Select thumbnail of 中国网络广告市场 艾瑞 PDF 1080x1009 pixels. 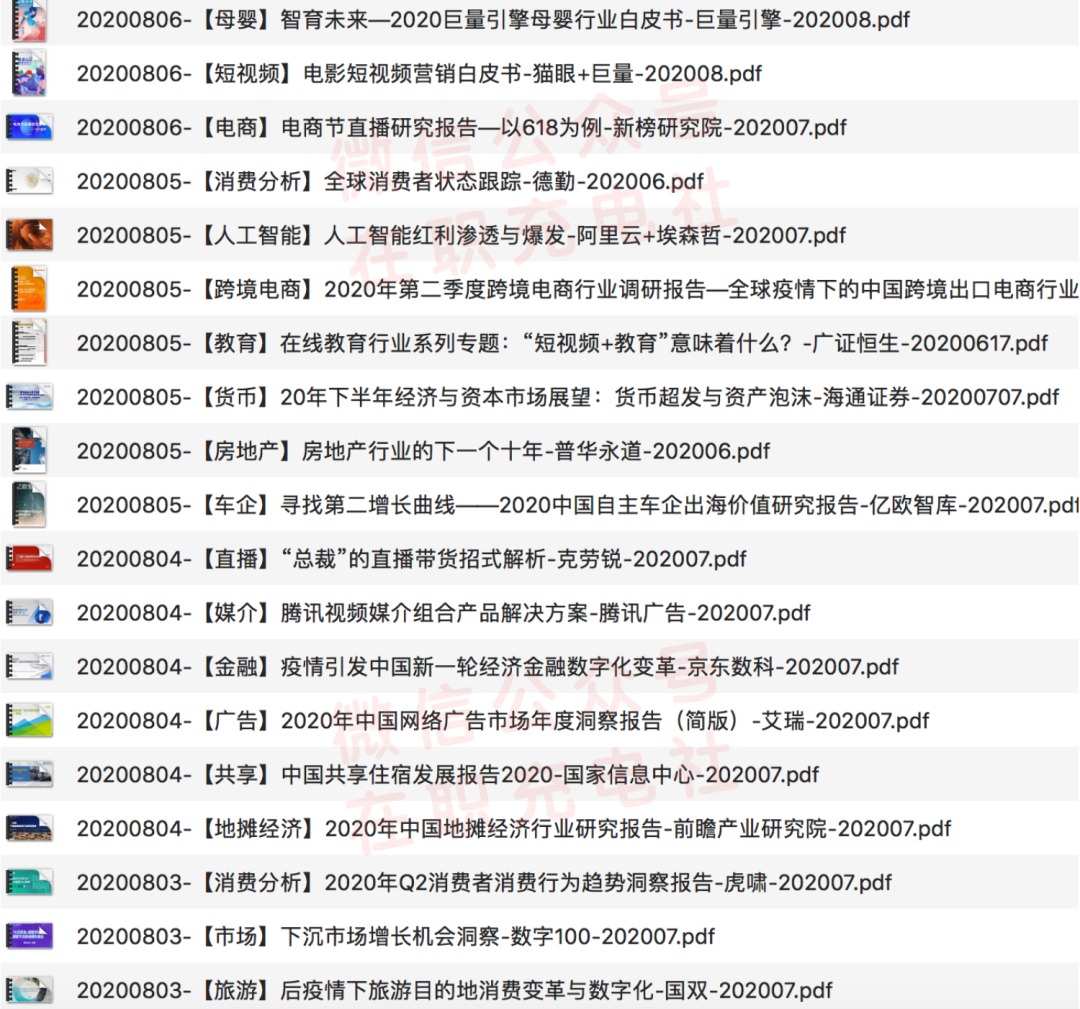[x=30, y=720]
